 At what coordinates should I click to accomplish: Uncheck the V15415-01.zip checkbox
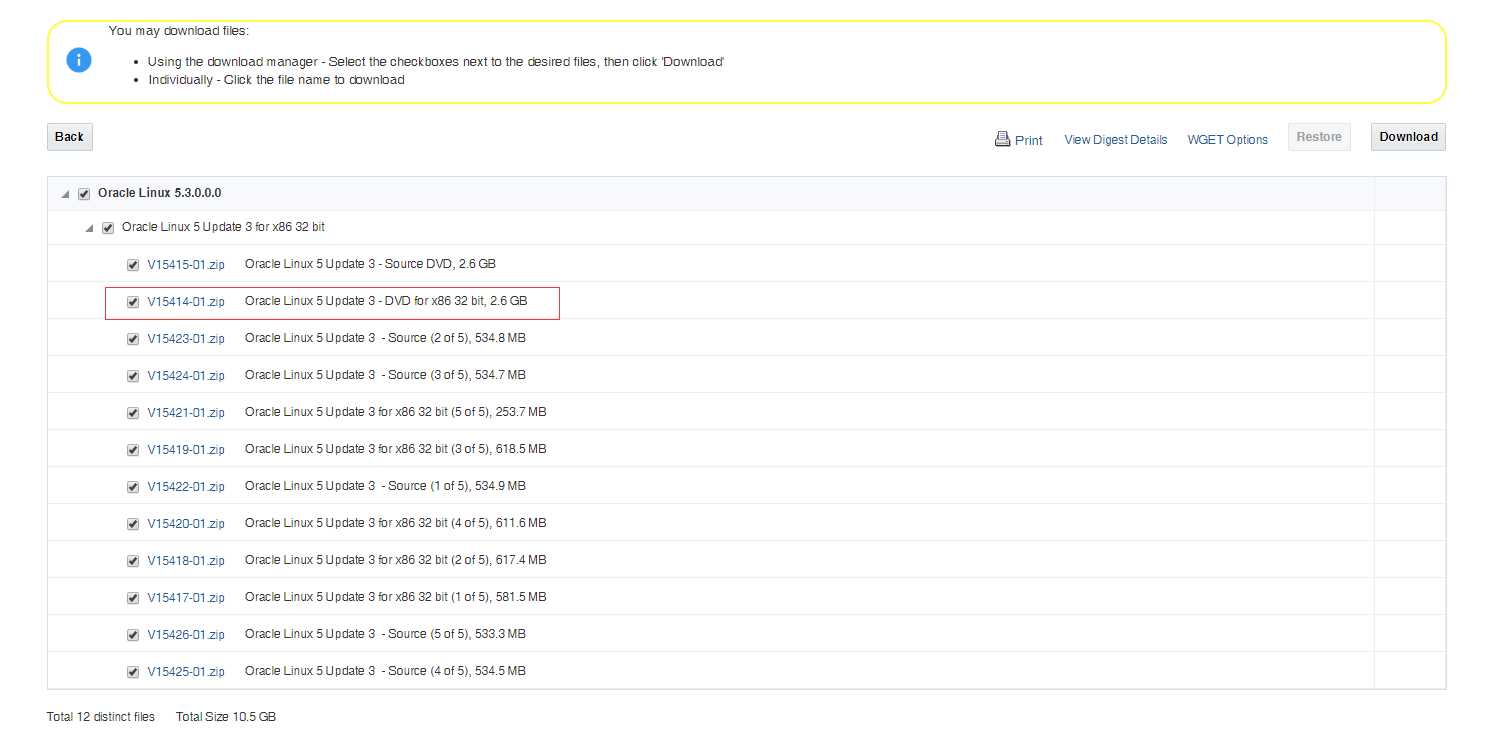pyautogui.click(x=133, y=265)
